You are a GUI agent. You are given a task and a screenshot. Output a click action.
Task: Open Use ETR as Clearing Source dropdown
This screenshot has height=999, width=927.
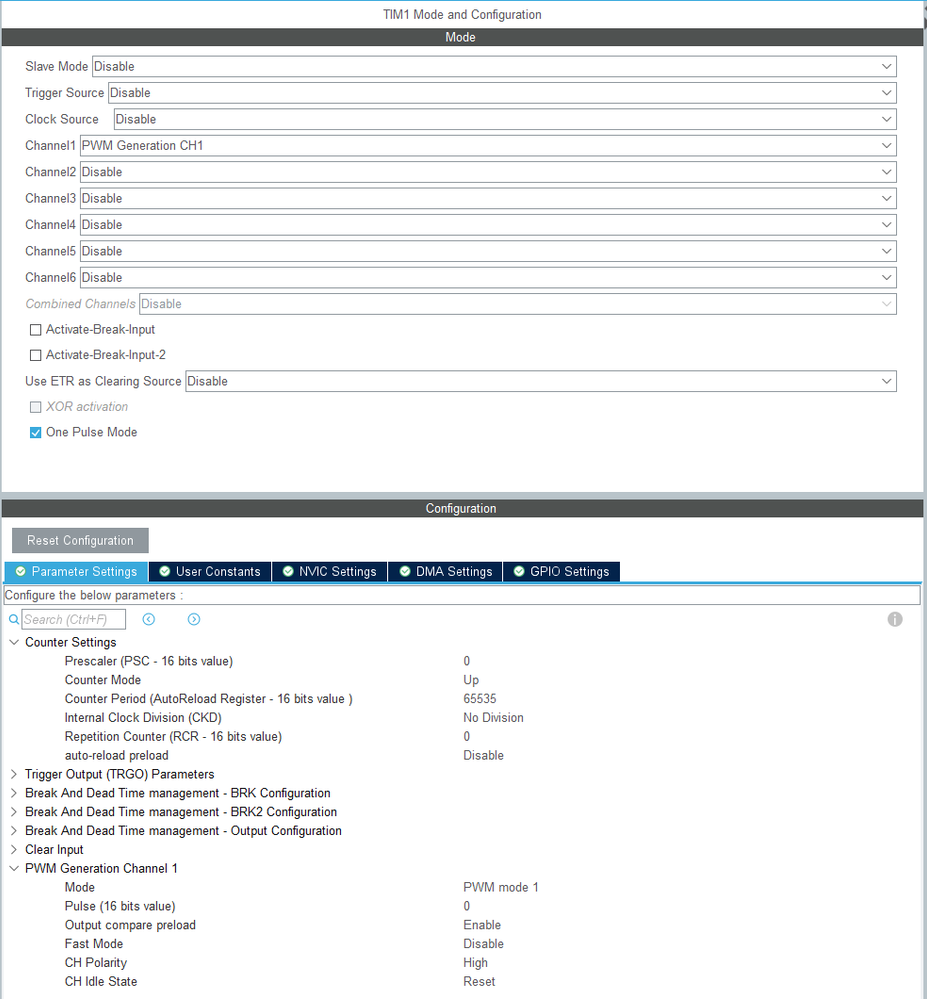coord(541,382)
